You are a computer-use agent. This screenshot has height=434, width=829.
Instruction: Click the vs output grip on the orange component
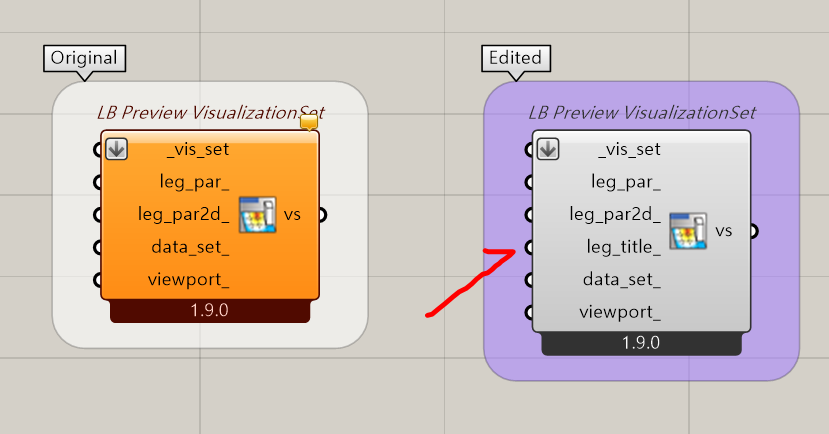click(x=322, y=215)
